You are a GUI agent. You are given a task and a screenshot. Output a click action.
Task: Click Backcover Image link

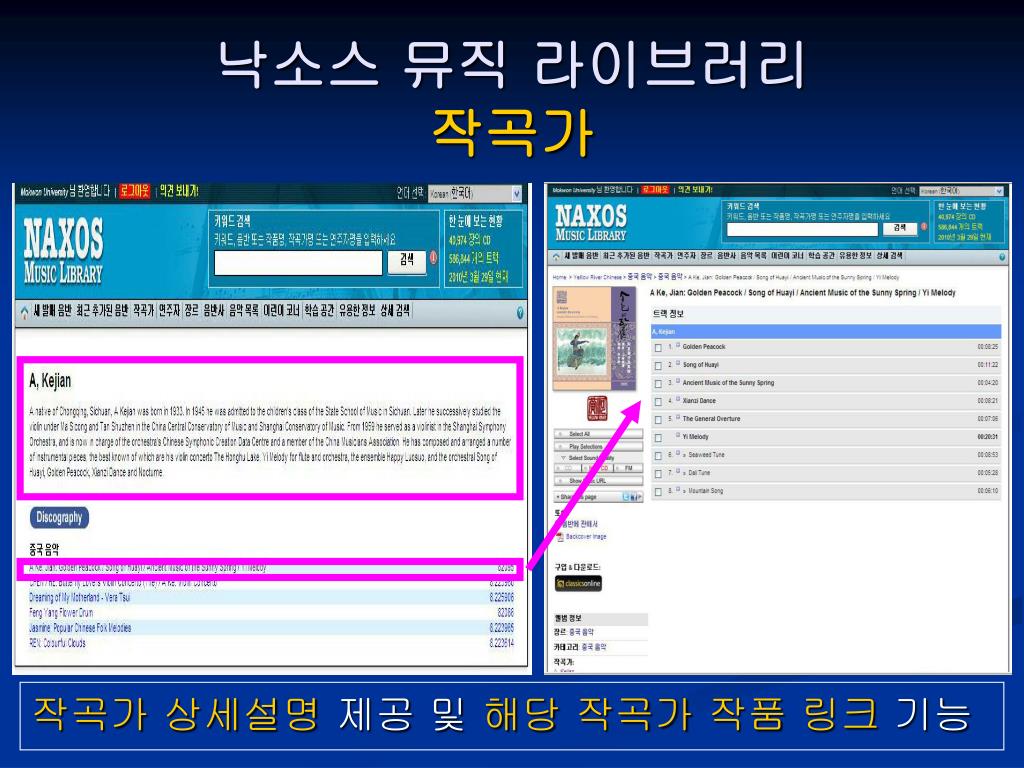pos(586,537)
